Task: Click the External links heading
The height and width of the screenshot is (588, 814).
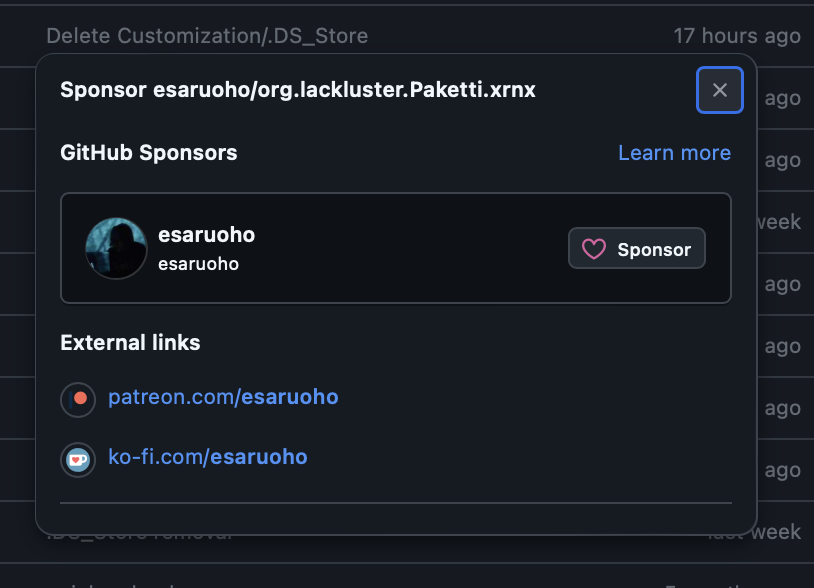Action: point(130,343)
